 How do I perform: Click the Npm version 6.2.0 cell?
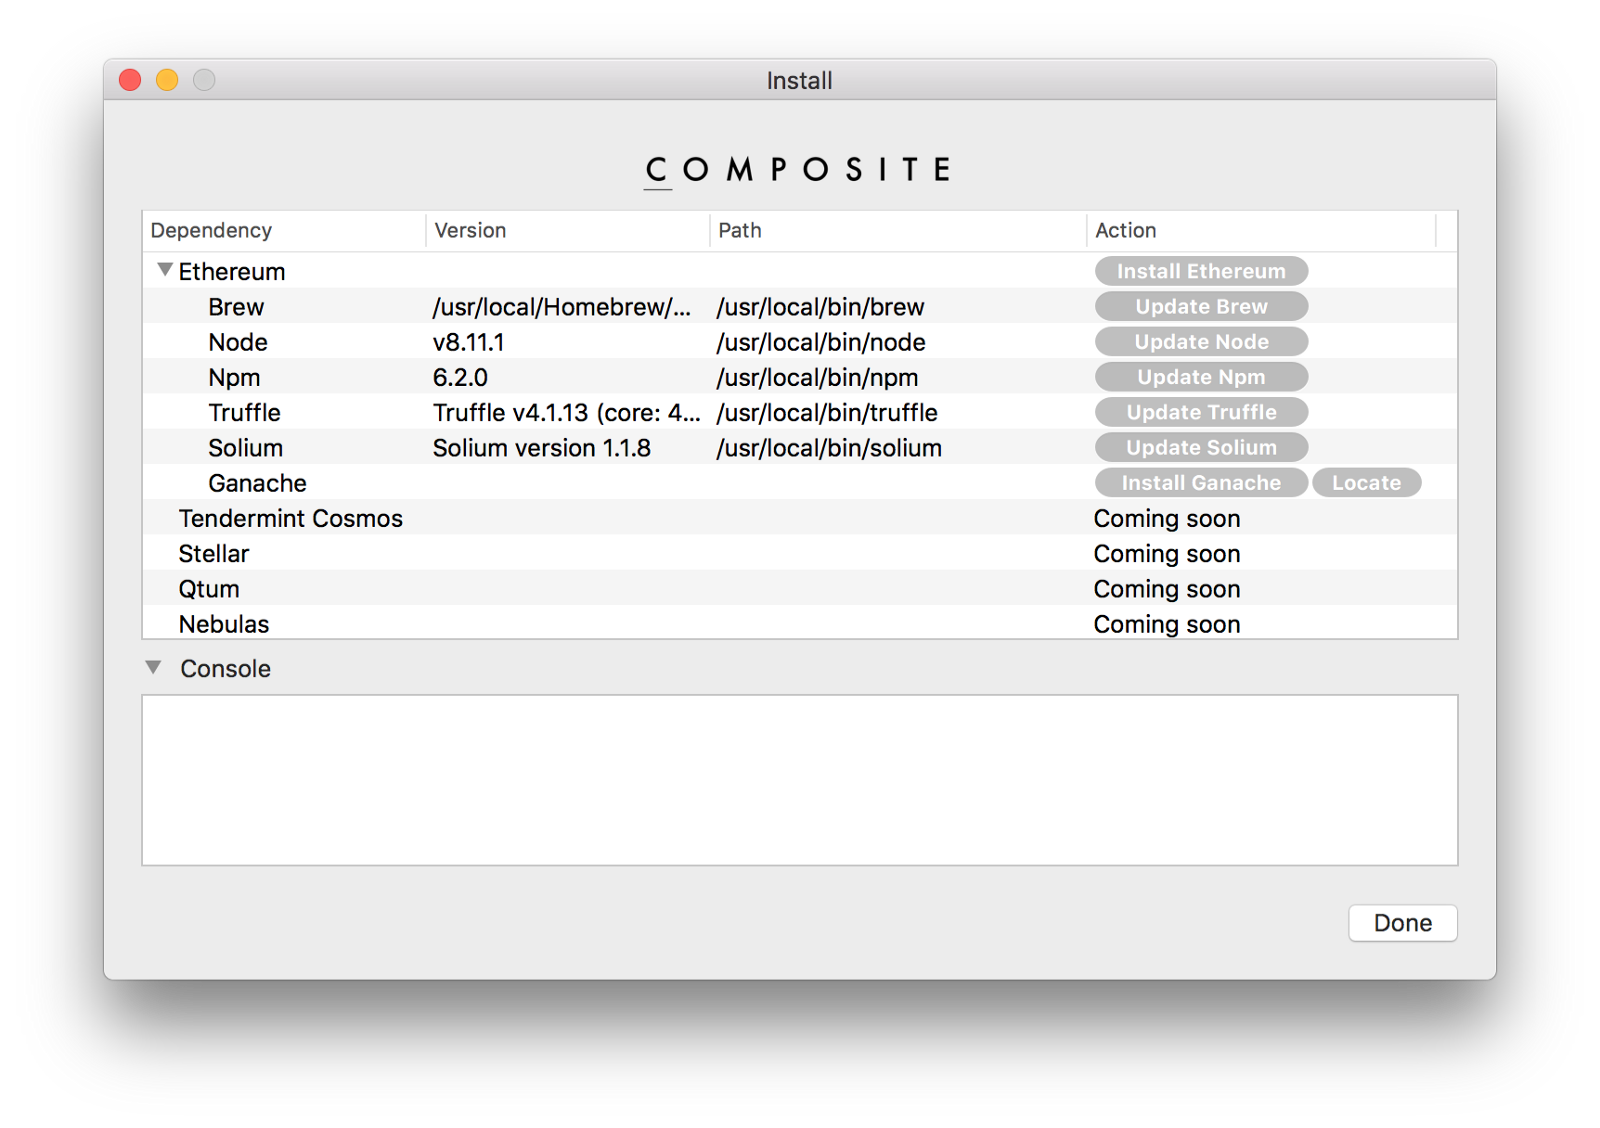tap(460, 377)
